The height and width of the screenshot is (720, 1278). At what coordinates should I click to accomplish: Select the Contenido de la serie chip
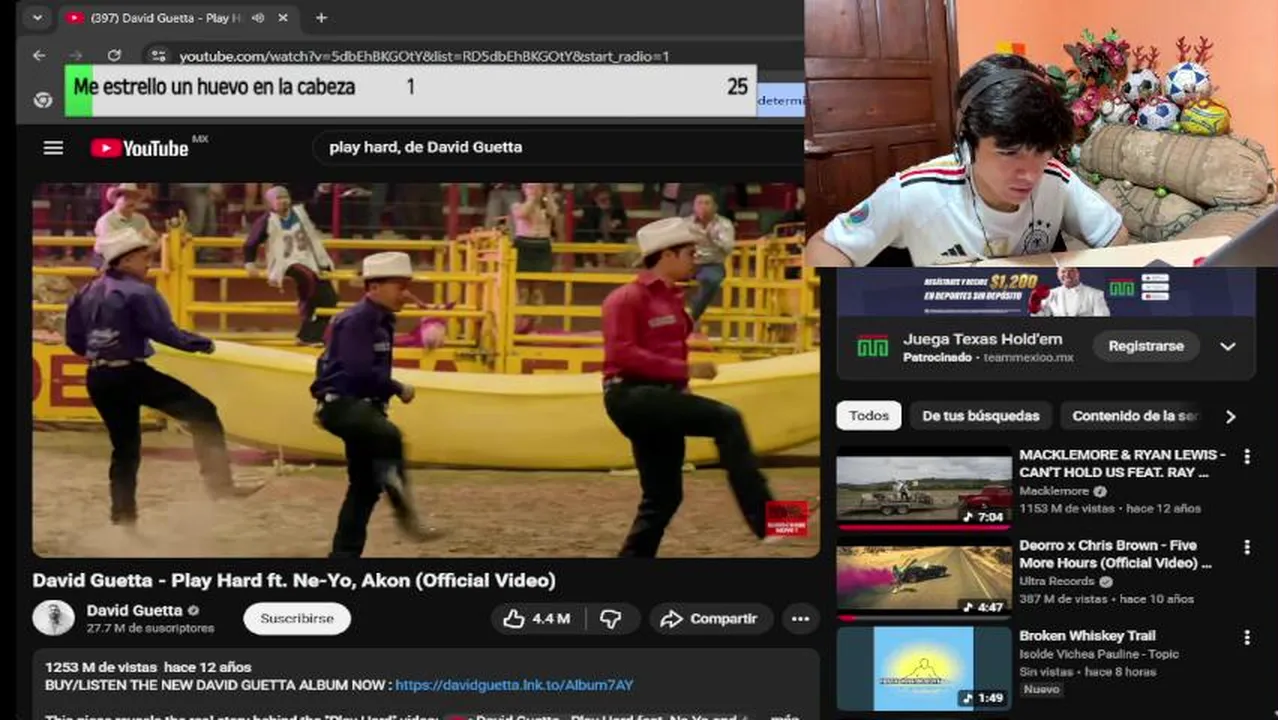[x=1133, y=416]
